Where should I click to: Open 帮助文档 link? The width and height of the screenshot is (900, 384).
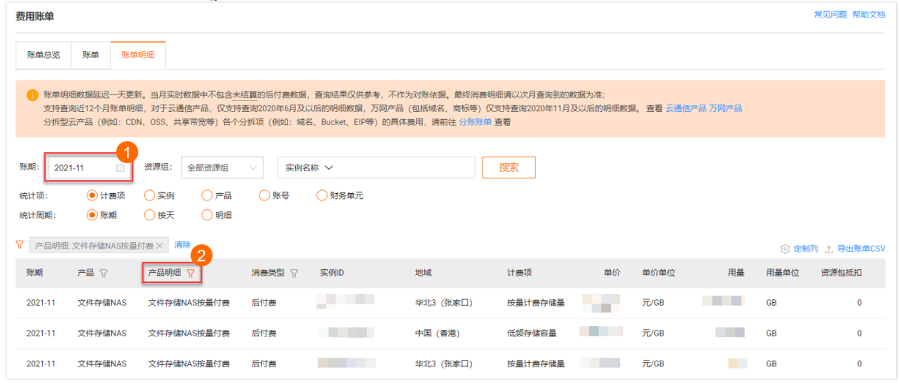pyautogui.click(x=868, y=15)
